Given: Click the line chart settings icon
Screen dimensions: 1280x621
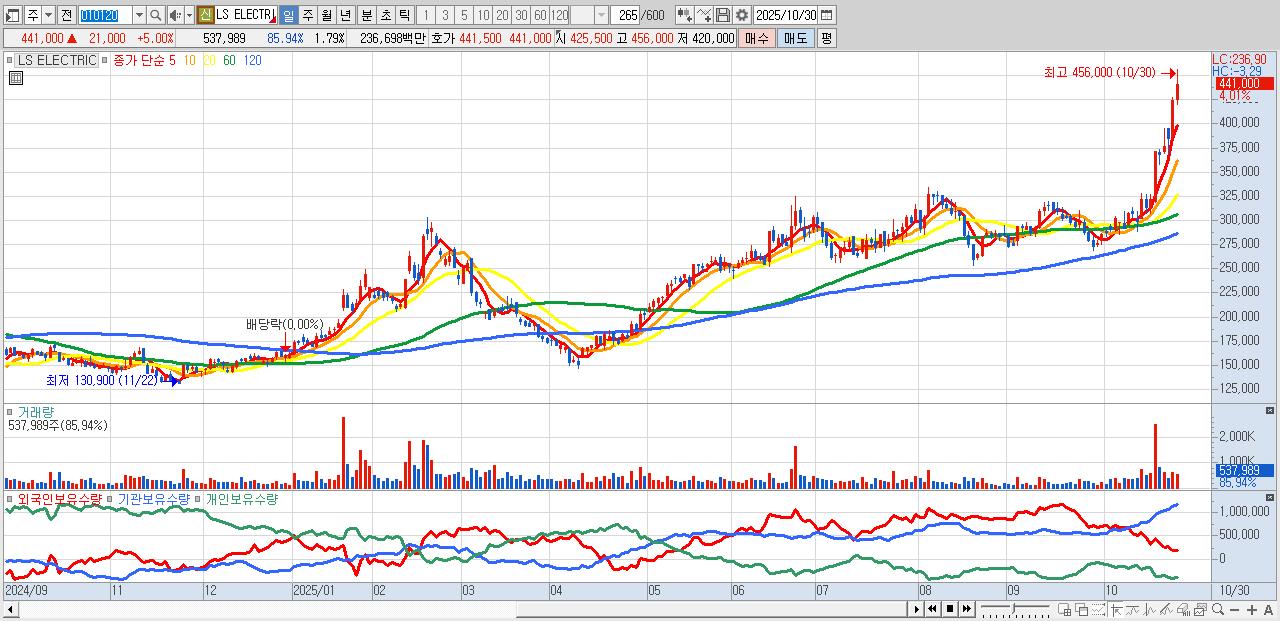Looking at the screenshot, I should coord(704,15).
